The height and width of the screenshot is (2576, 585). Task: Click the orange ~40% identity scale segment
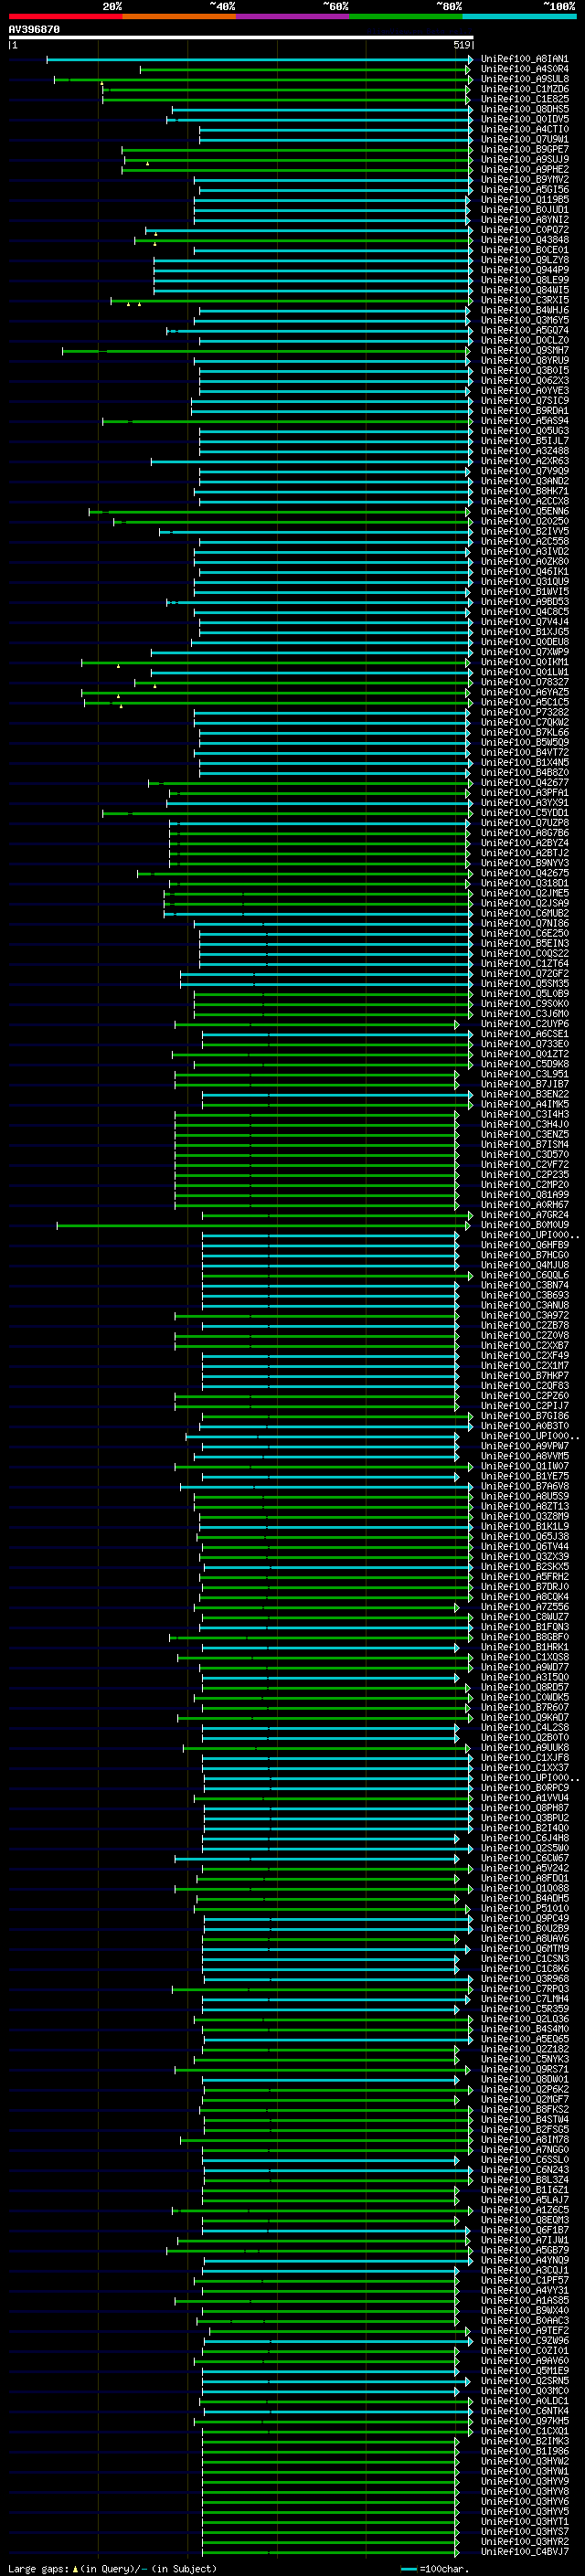180,16
